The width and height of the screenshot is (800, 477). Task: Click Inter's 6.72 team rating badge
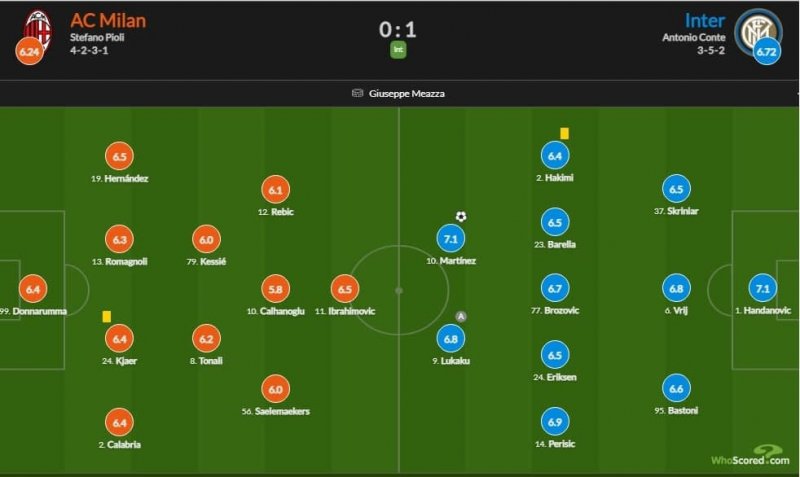[x=766, y=51]
